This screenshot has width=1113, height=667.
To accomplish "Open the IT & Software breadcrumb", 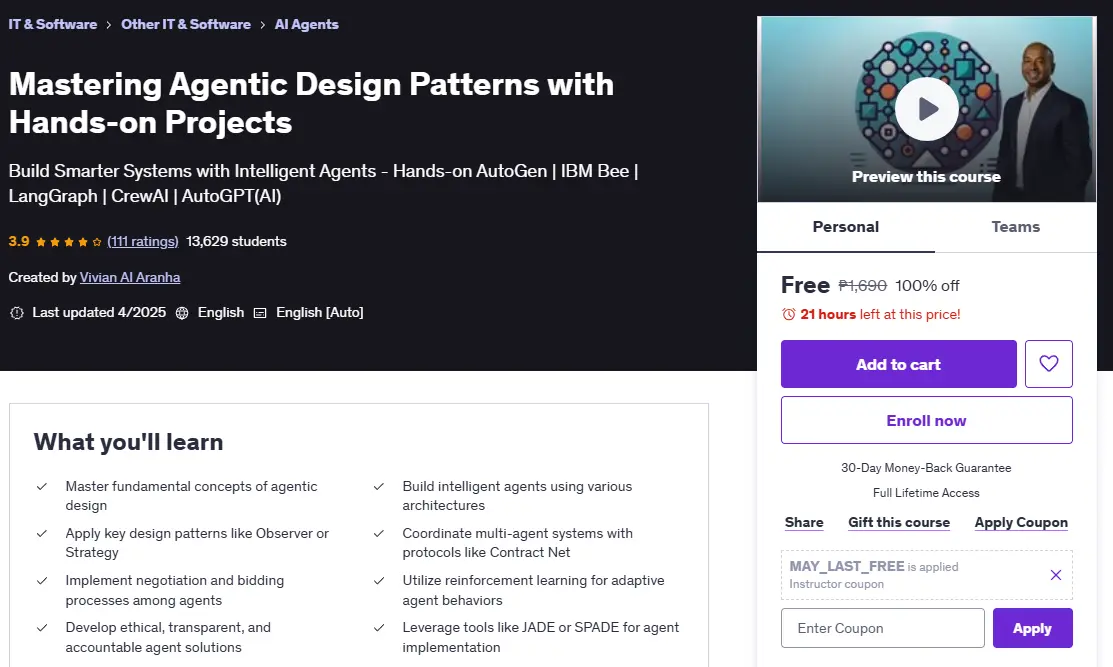I will (53, 24).
